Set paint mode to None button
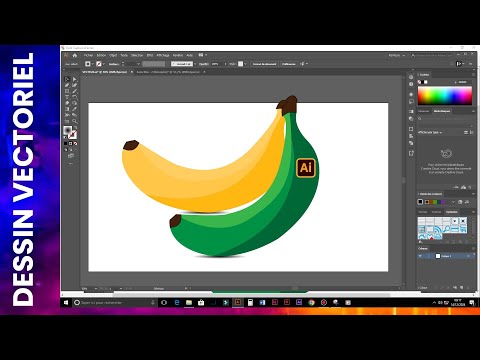This screenshot has width=480, height=360. (76, 144)
